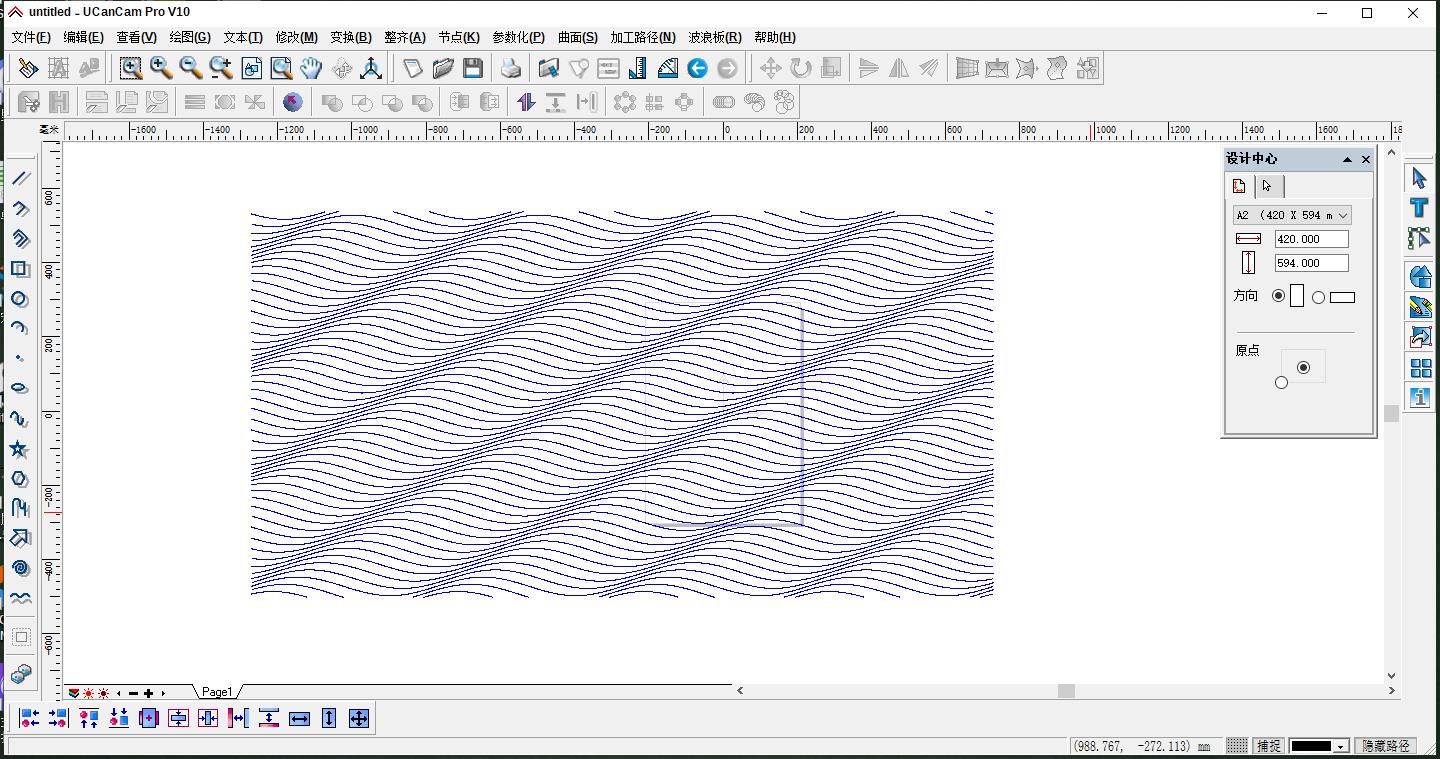Image resolution: width=1440 pixels, height=759 pixels.
Task: Select the line drawing tool in left toolbar
Action: pyautogui.click(x=20, y=178)
